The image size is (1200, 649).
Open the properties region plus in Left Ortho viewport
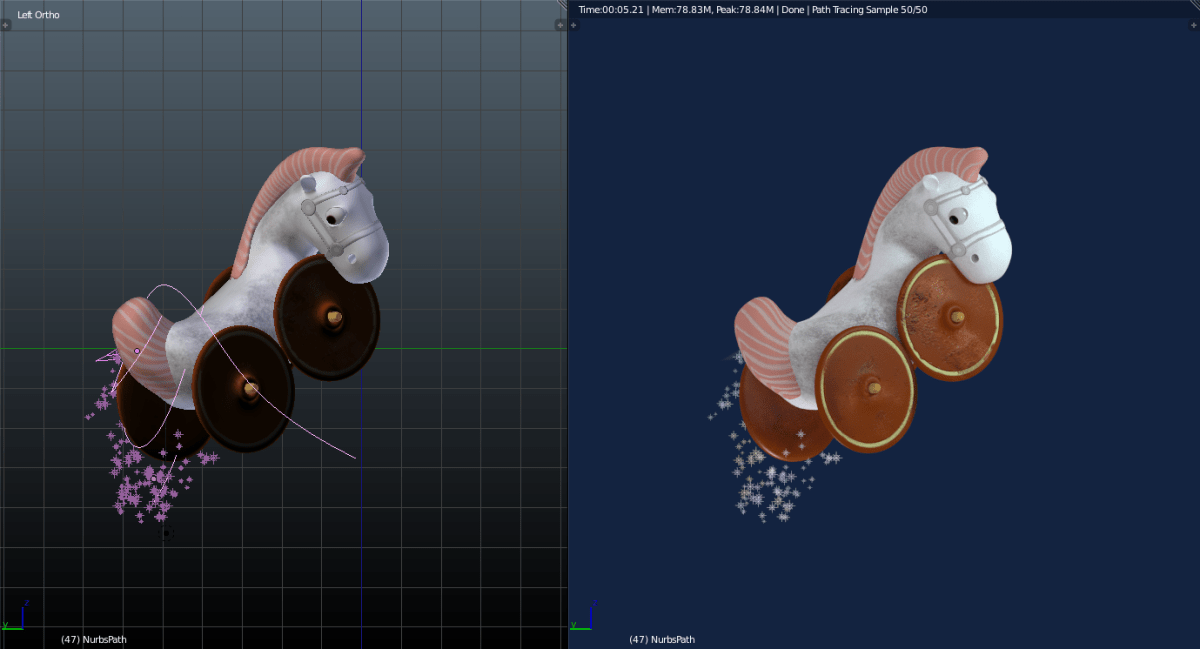560,25
